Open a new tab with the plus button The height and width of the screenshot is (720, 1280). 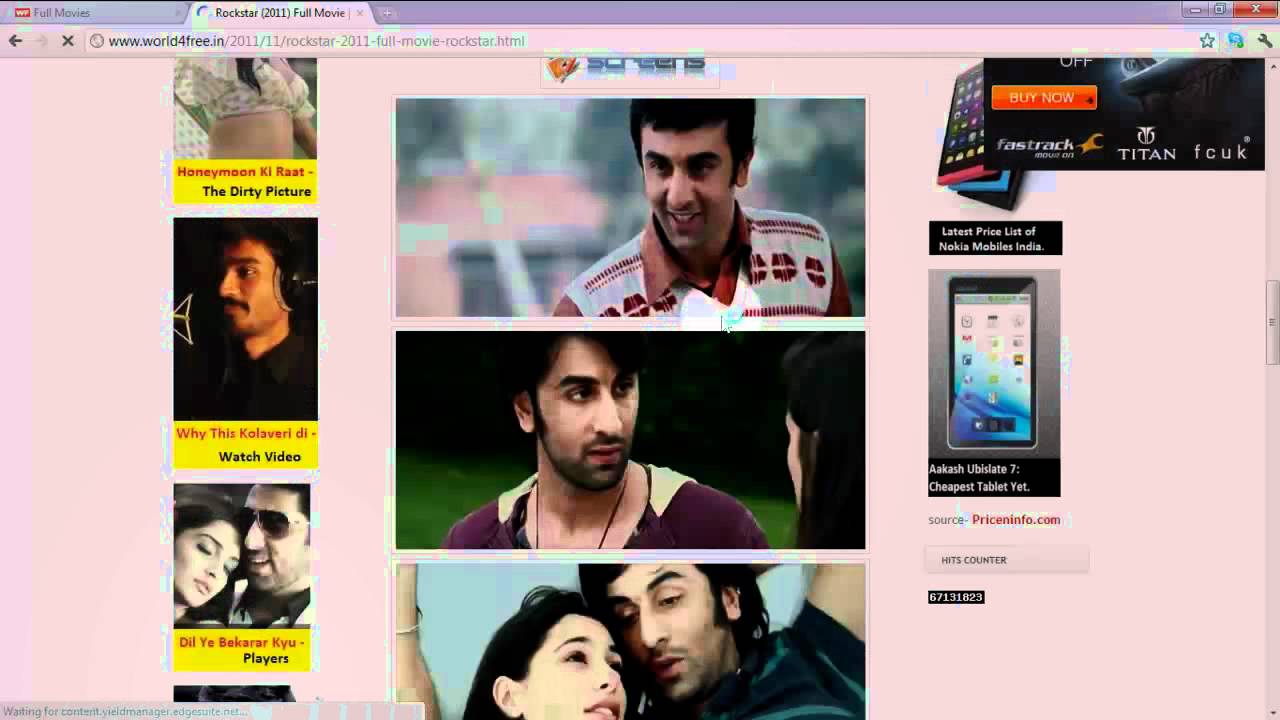tap(387, 13)
